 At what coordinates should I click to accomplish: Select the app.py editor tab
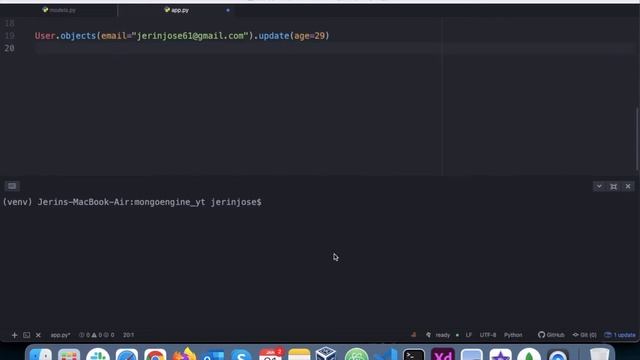(177, 10)
